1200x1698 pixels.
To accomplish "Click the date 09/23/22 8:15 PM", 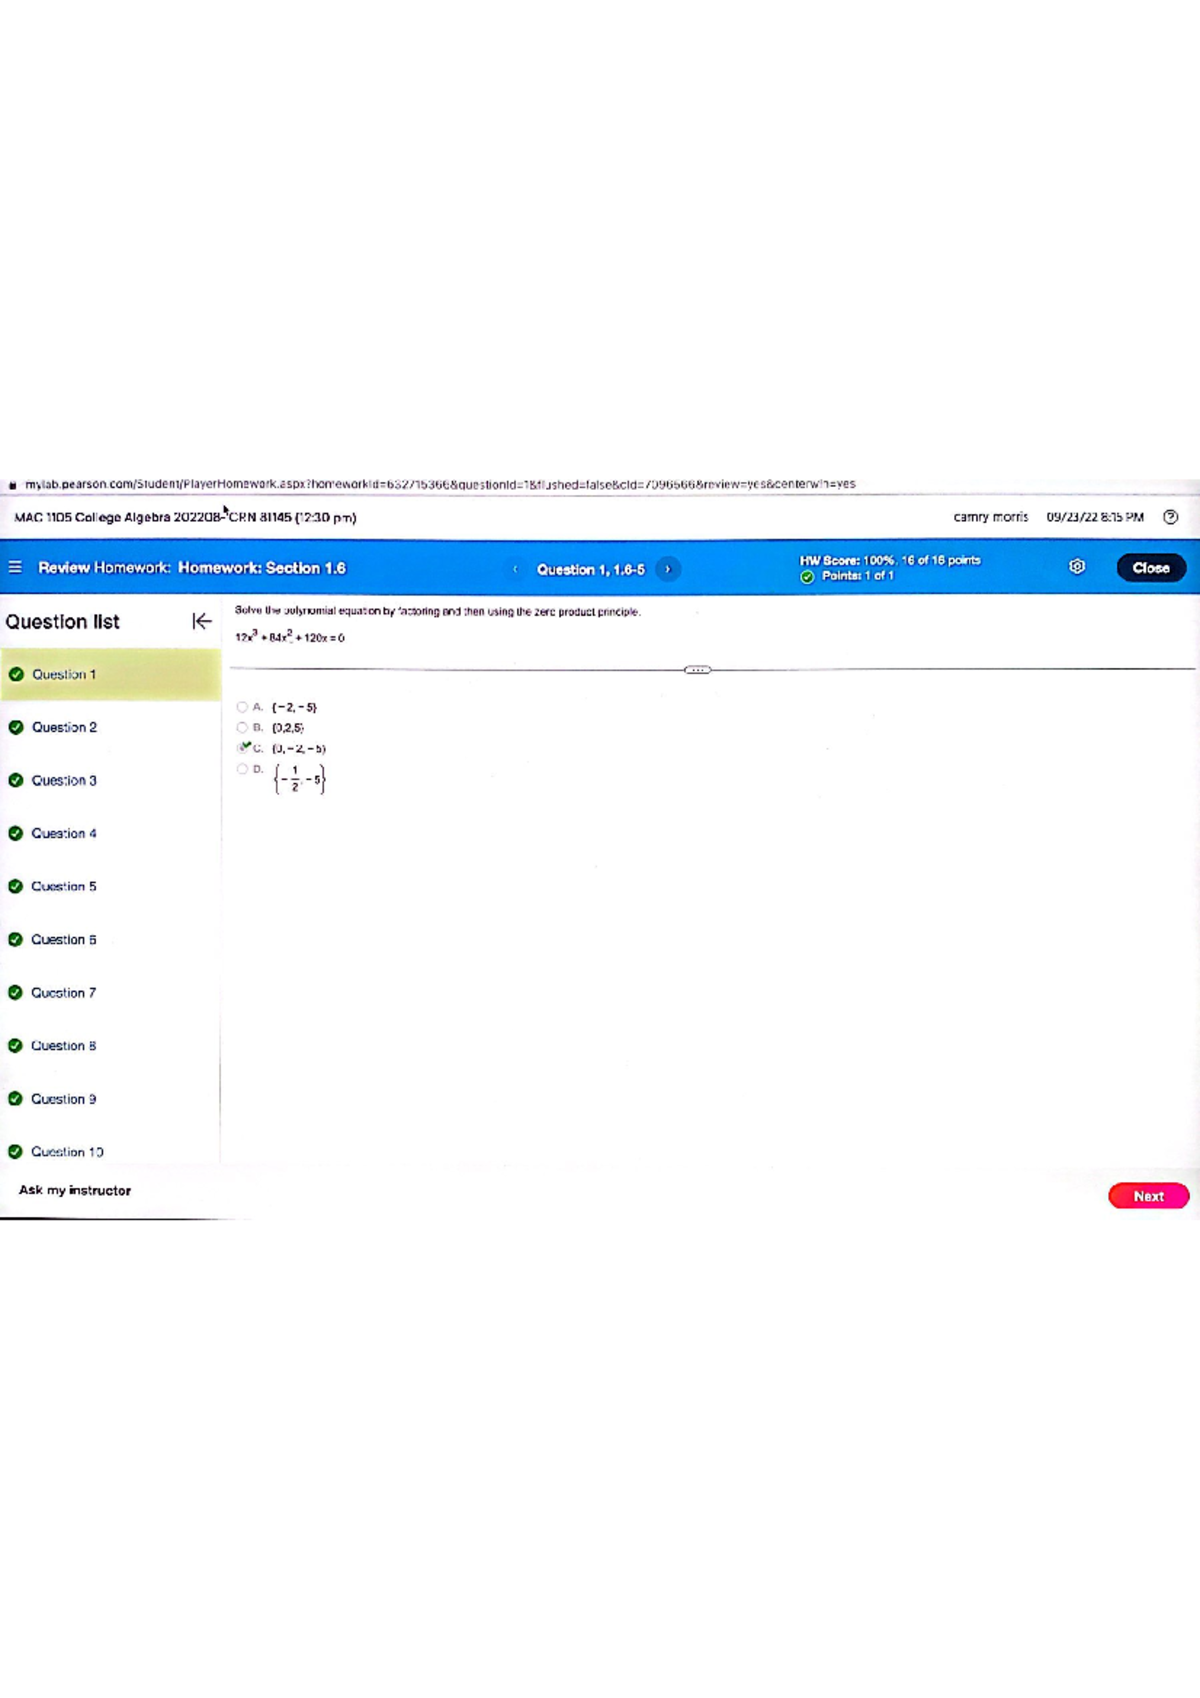I will click(1095, 517).
